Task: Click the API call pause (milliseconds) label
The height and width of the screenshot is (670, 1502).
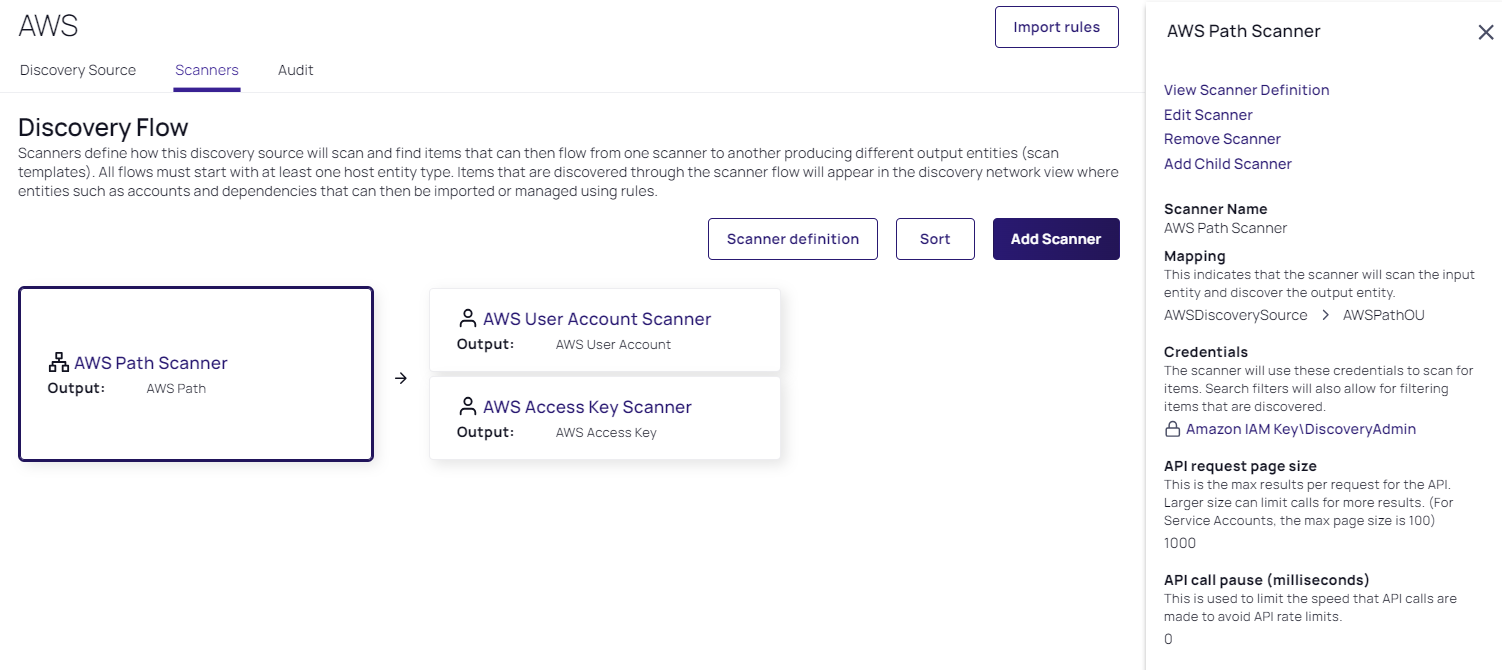Action: click(x=1266, y=580)
